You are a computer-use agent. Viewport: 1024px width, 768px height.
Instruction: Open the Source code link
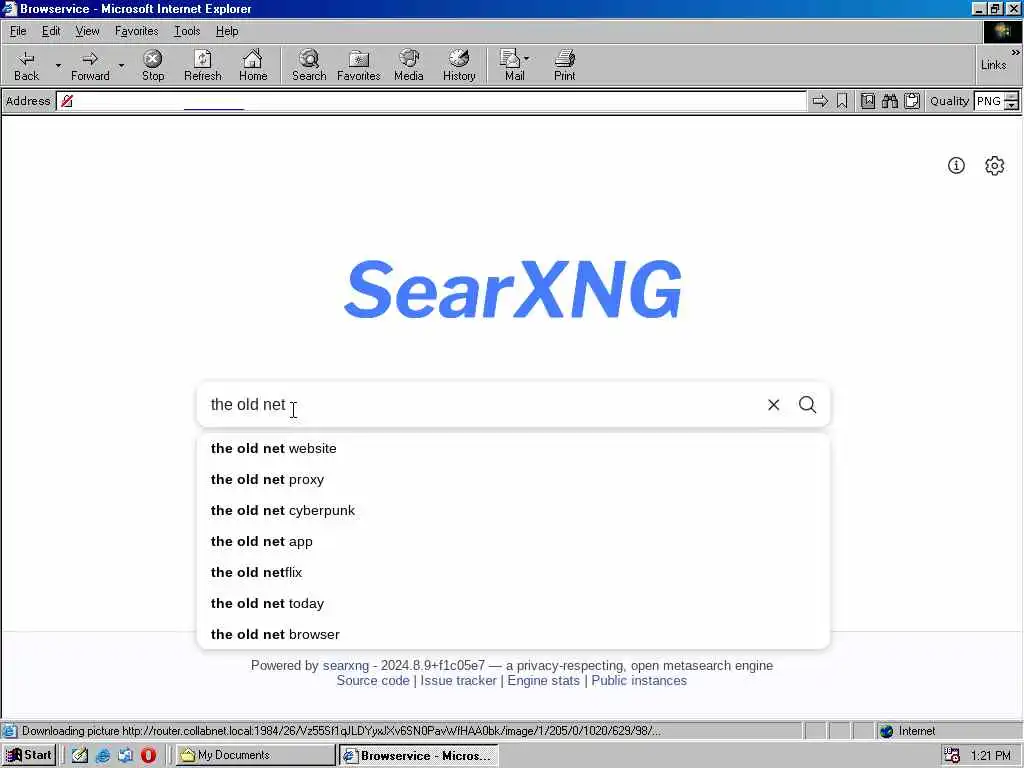click(373, 680)
